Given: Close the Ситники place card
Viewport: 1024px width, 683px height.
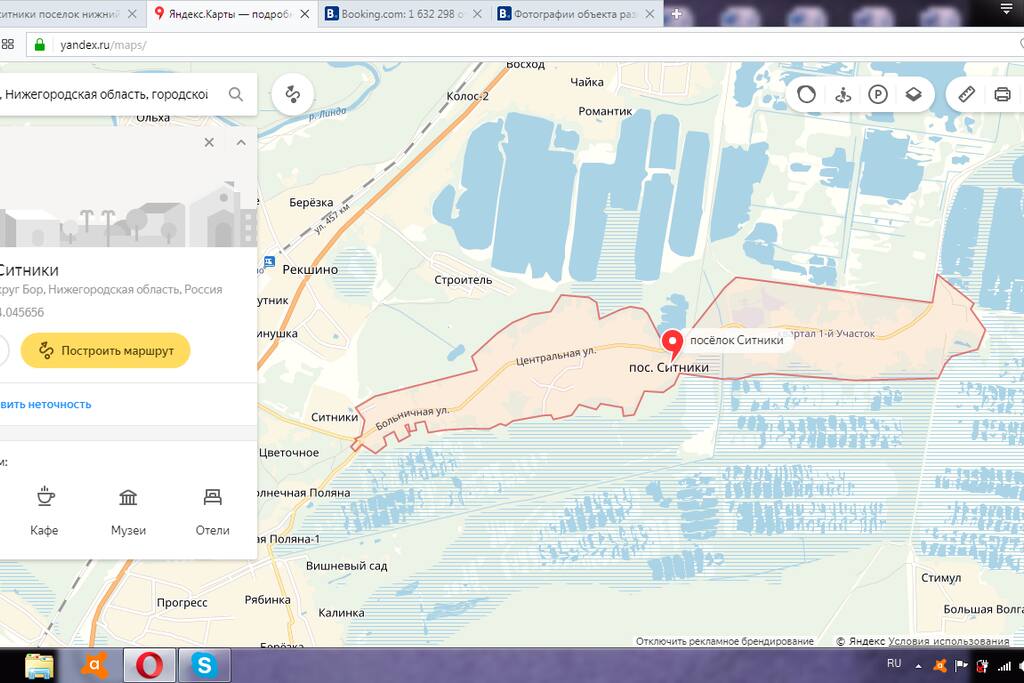Looking at the screenshot, I should click(209, 142).
